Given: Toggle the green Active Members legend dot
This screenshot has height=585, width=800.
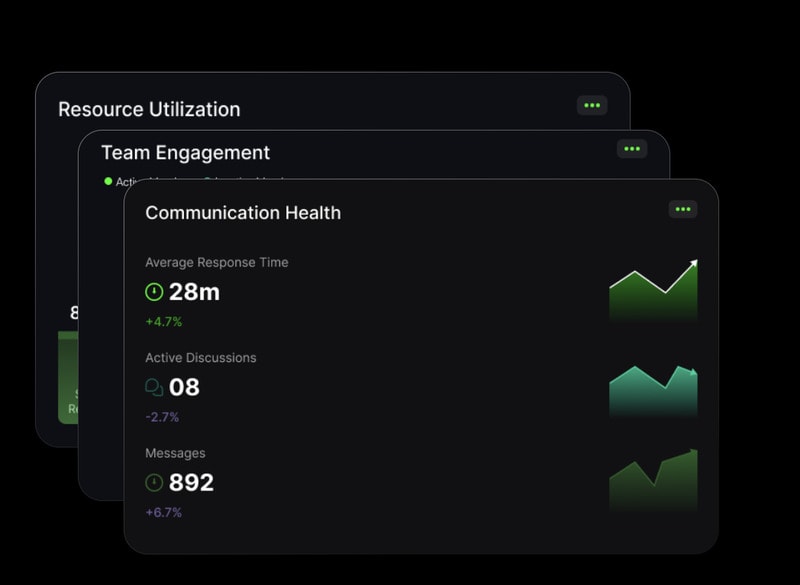Looking at the screenshot, I should 108,181.
